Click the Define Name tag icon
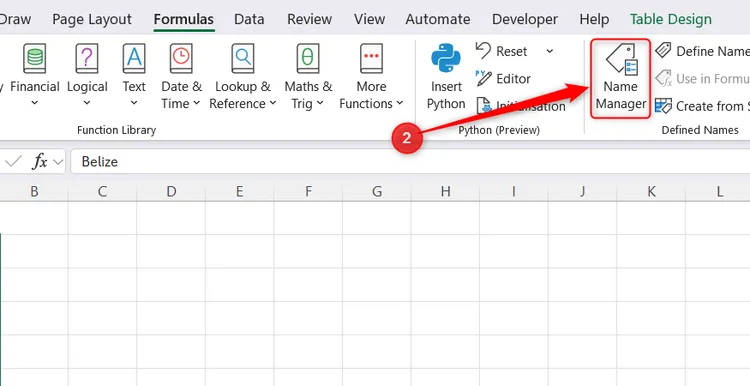The height and width of the screenshot is (386, 750). [663, 50]
